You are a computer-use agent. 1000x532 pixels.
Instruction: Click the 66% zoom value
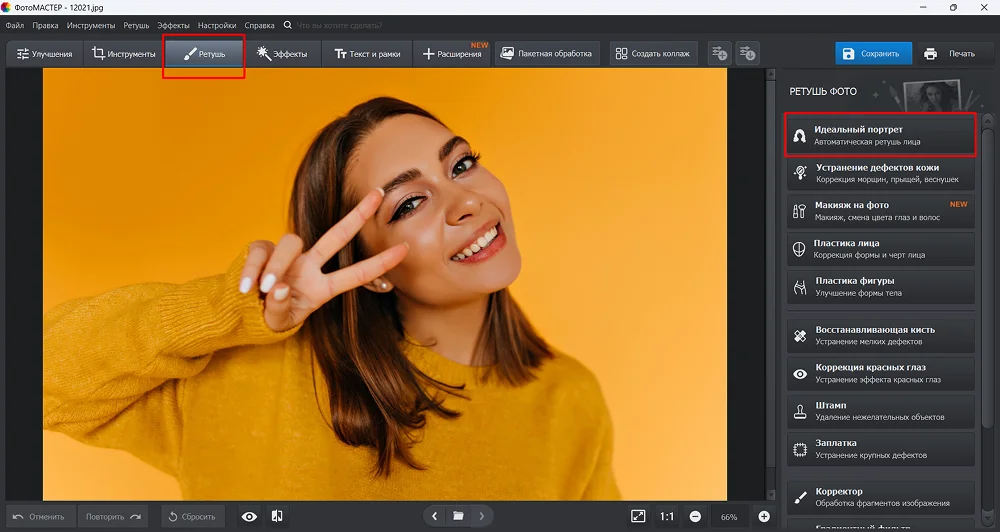728,517
